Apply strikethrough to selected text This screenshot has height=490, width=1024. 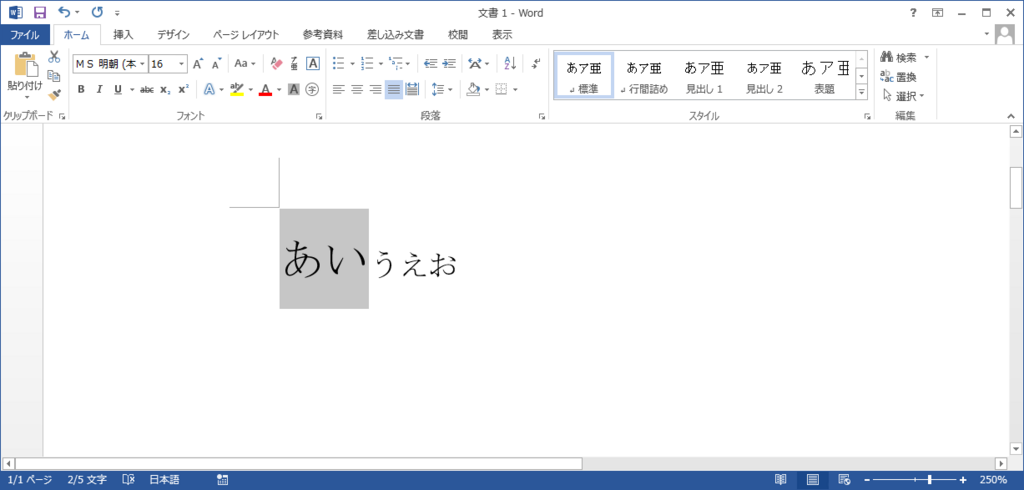147,90
